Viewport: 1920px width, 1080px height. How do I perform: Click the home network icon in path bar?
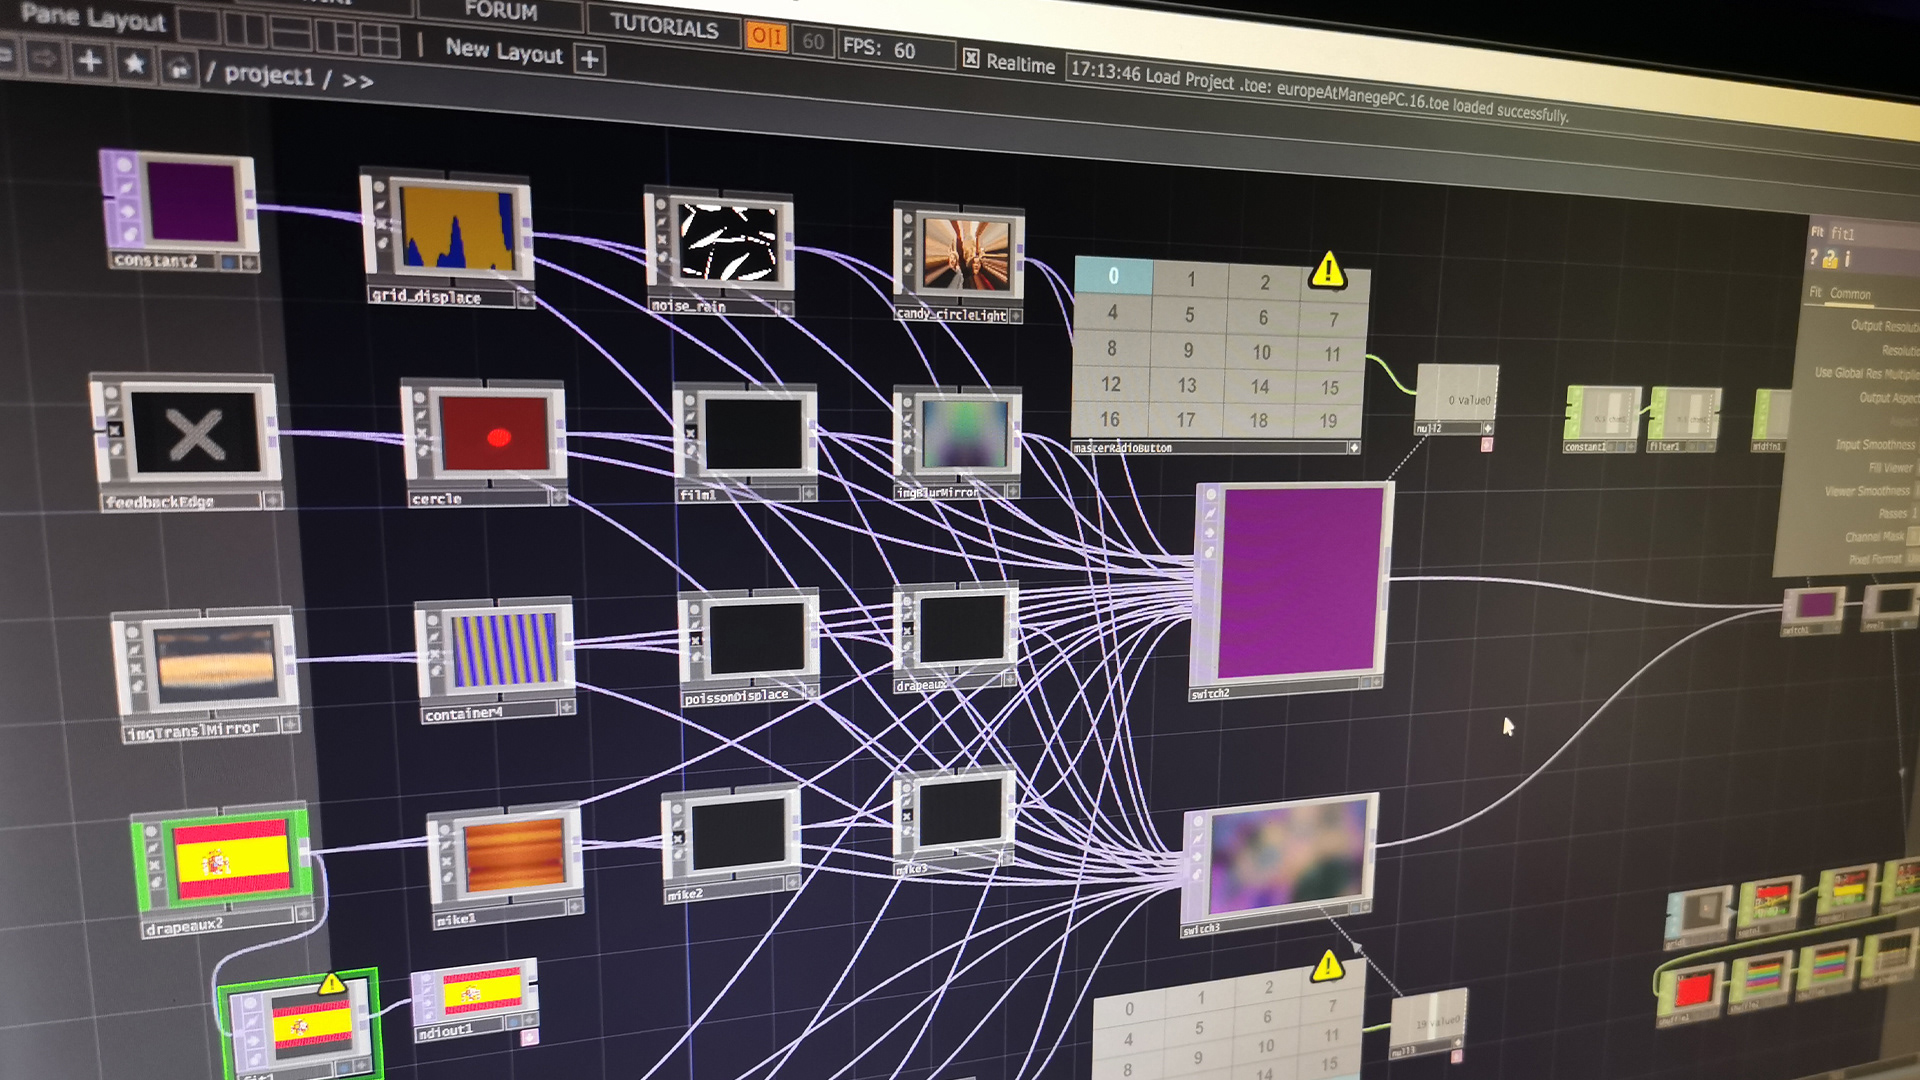point(178,68)
